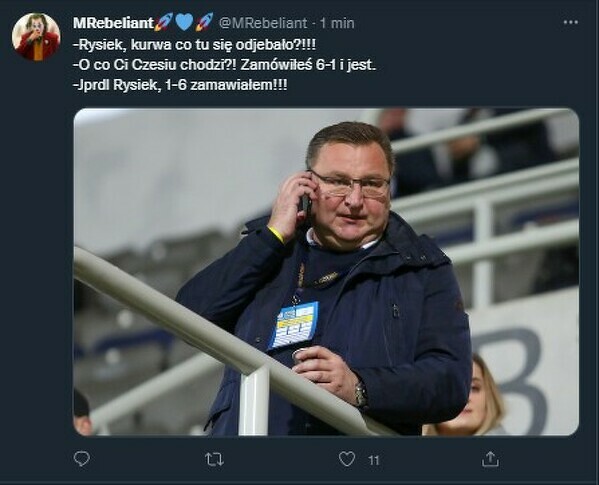Open the reply speech bubble icon
Screen dimensions: 599x485
(x=82, y=459)
